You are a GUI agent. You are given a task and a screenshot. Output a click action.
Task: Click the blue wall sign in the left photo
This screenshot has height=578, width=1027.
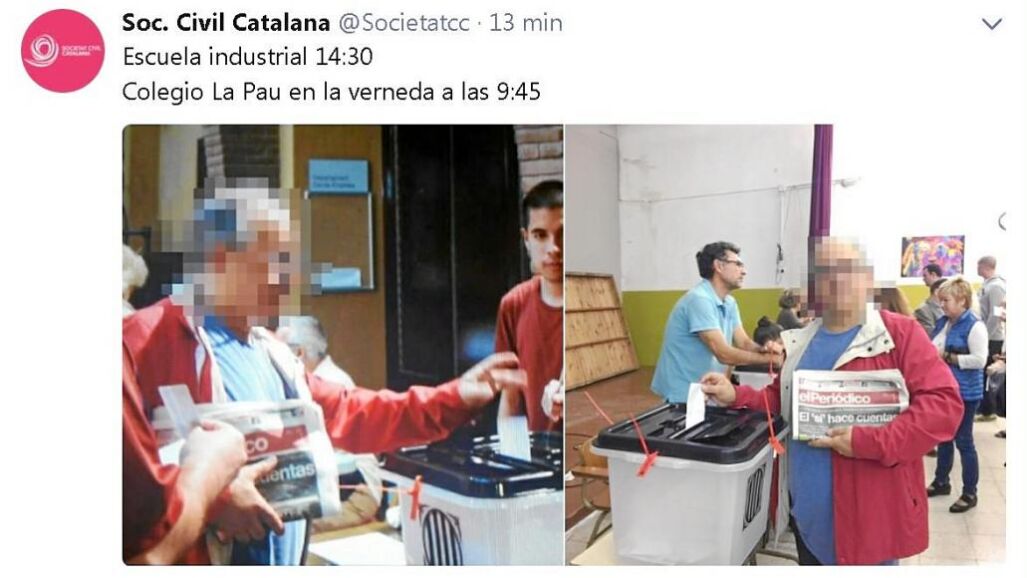click(x=339, y=176)
